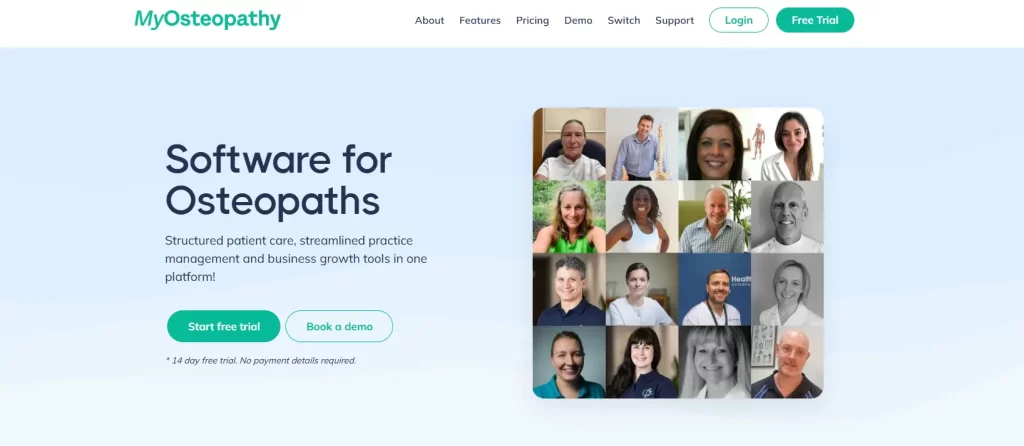Click the Book a demo button

tap(339, 326)
